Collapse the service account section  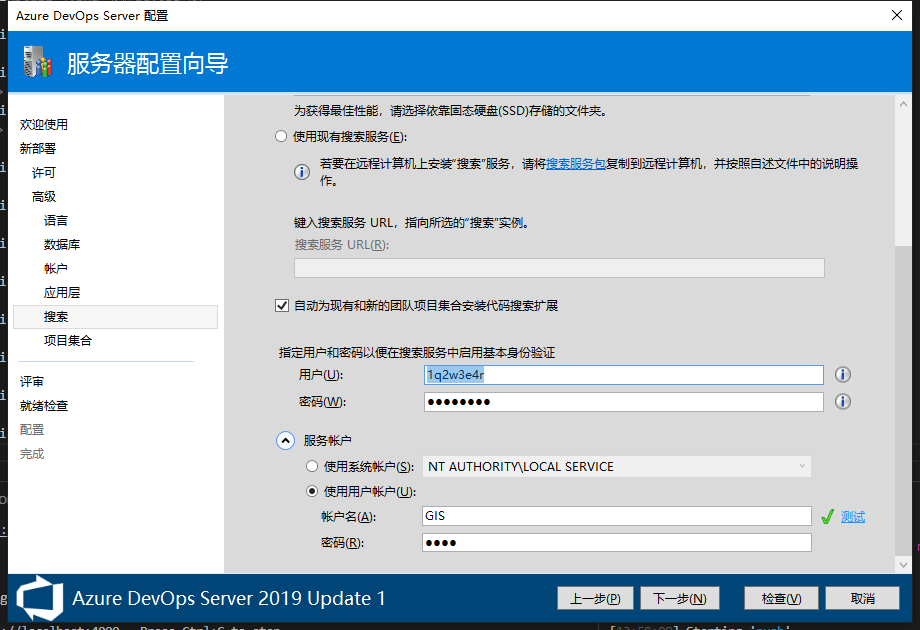point(285,440)
